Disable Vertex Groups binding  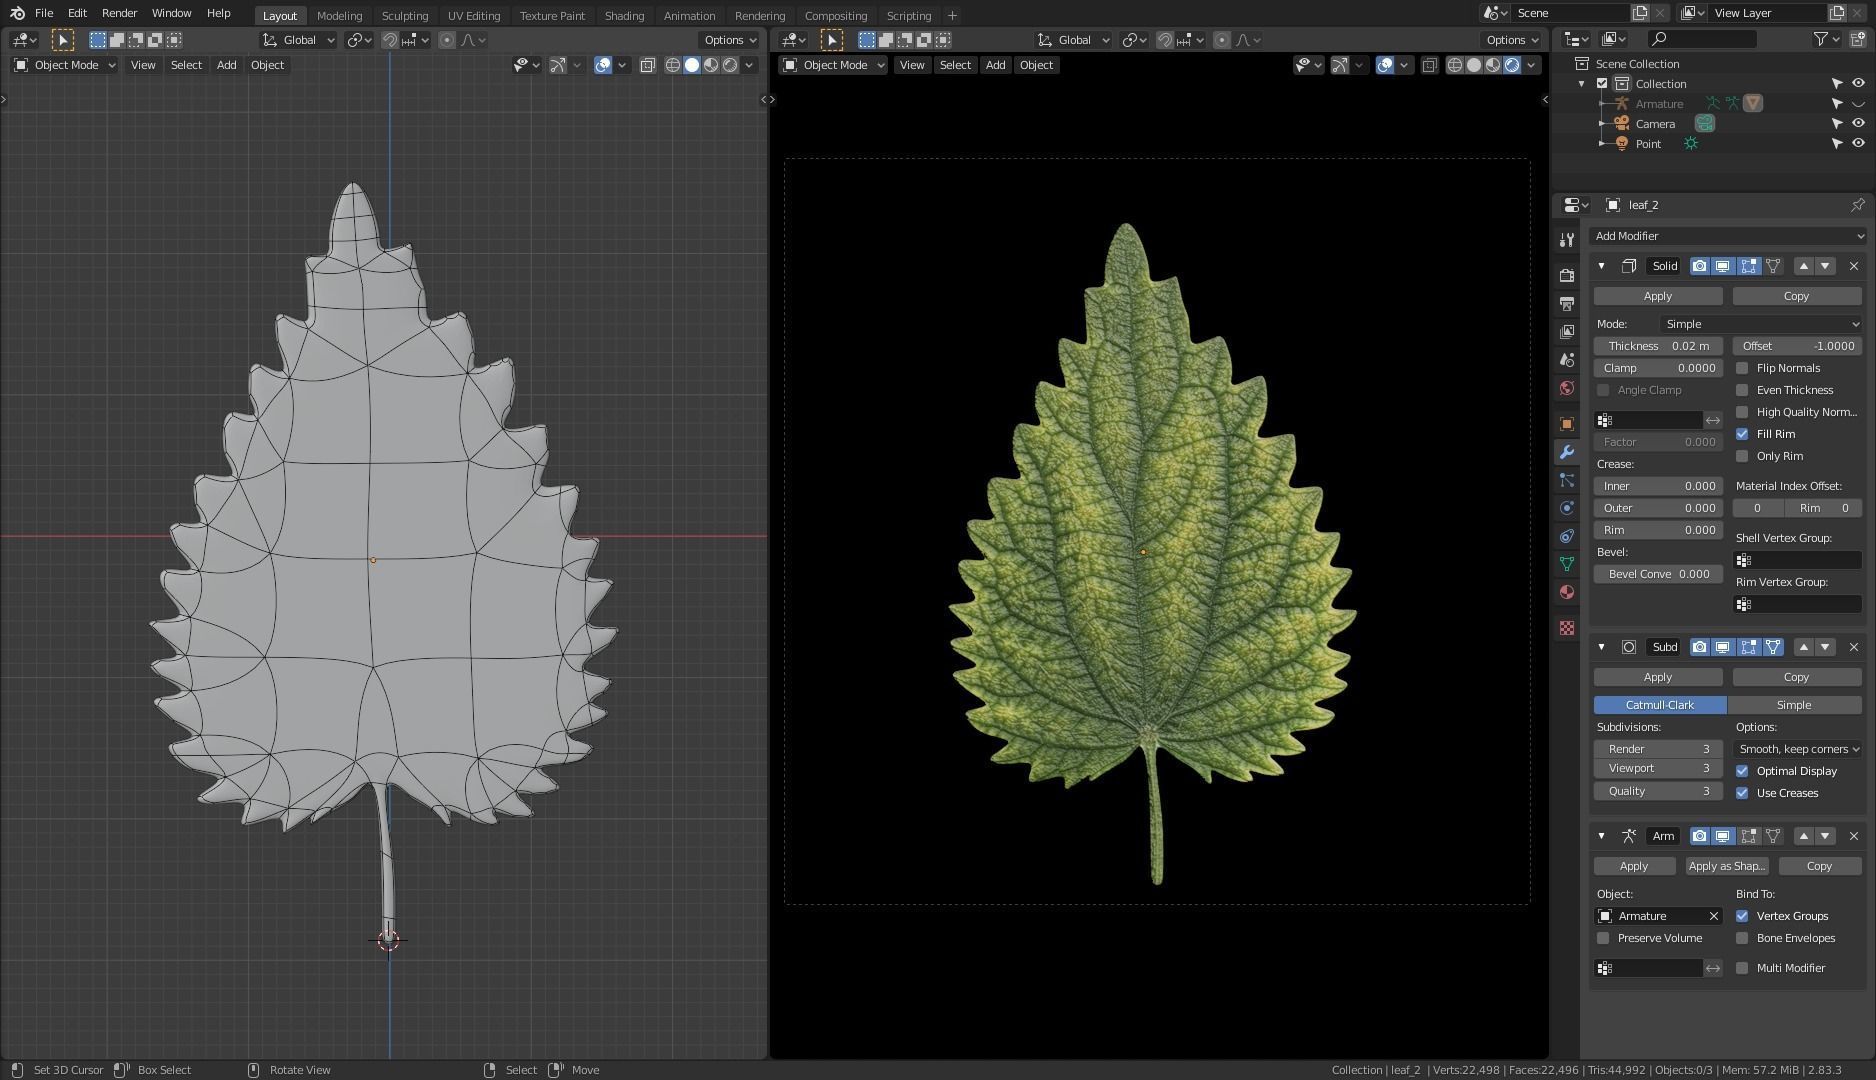[1742, 916]
